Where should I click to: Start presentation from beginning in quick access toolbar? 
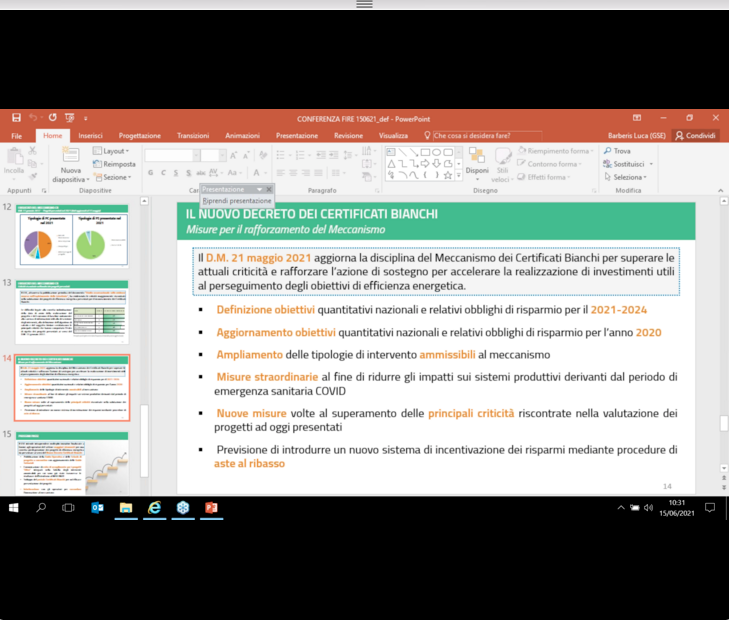coord(71,118)
